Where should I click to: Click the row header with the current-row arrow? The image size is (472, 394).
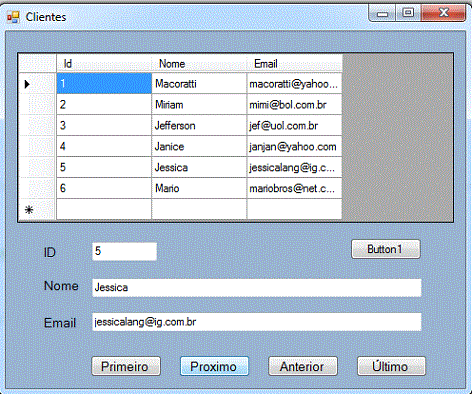[37, 83]
